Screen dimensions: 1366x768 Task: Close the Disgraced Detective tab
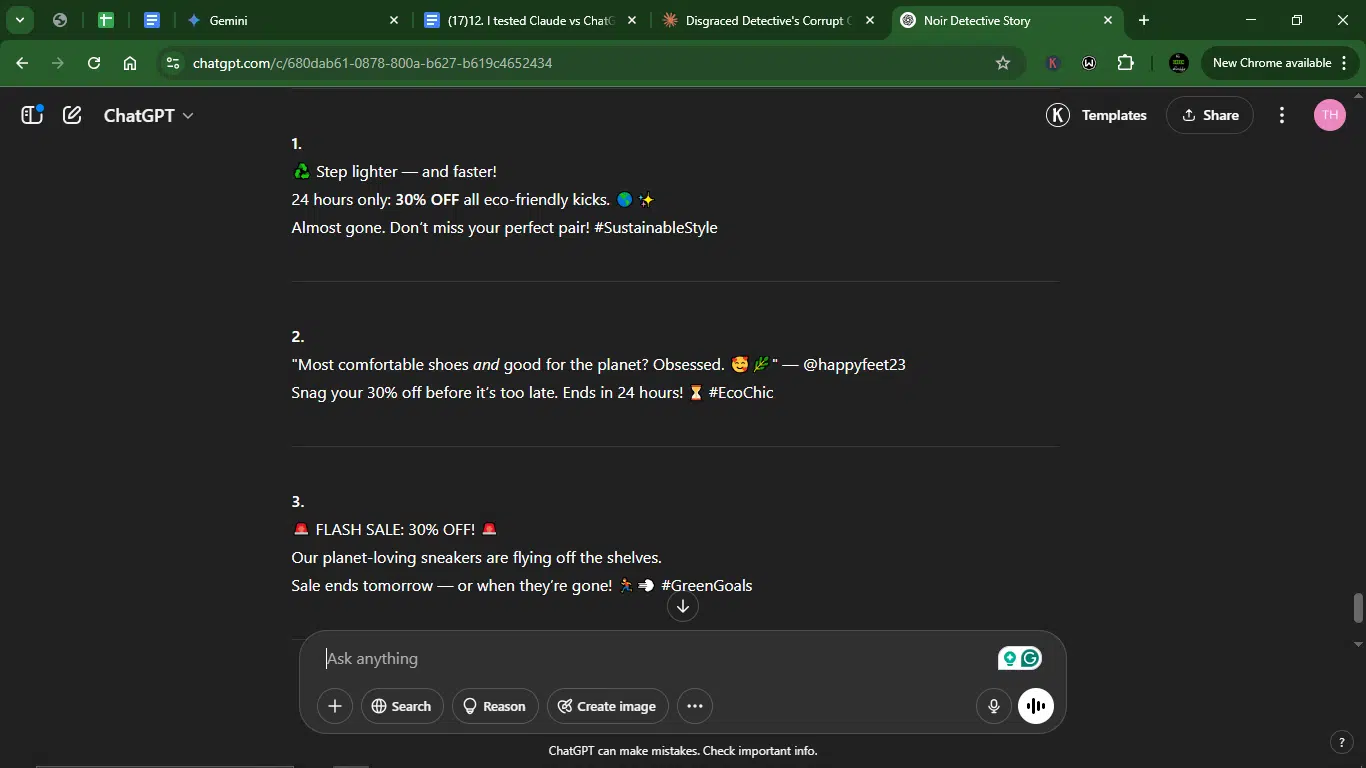click(x=870, y=20)
